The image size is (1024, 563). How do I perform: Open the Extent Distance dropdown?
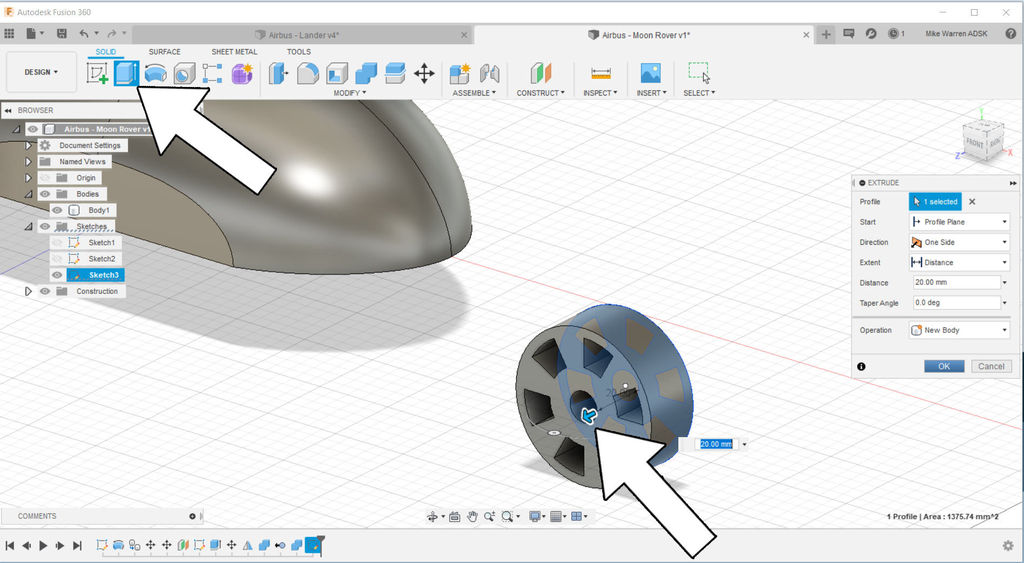coord(959,263)
